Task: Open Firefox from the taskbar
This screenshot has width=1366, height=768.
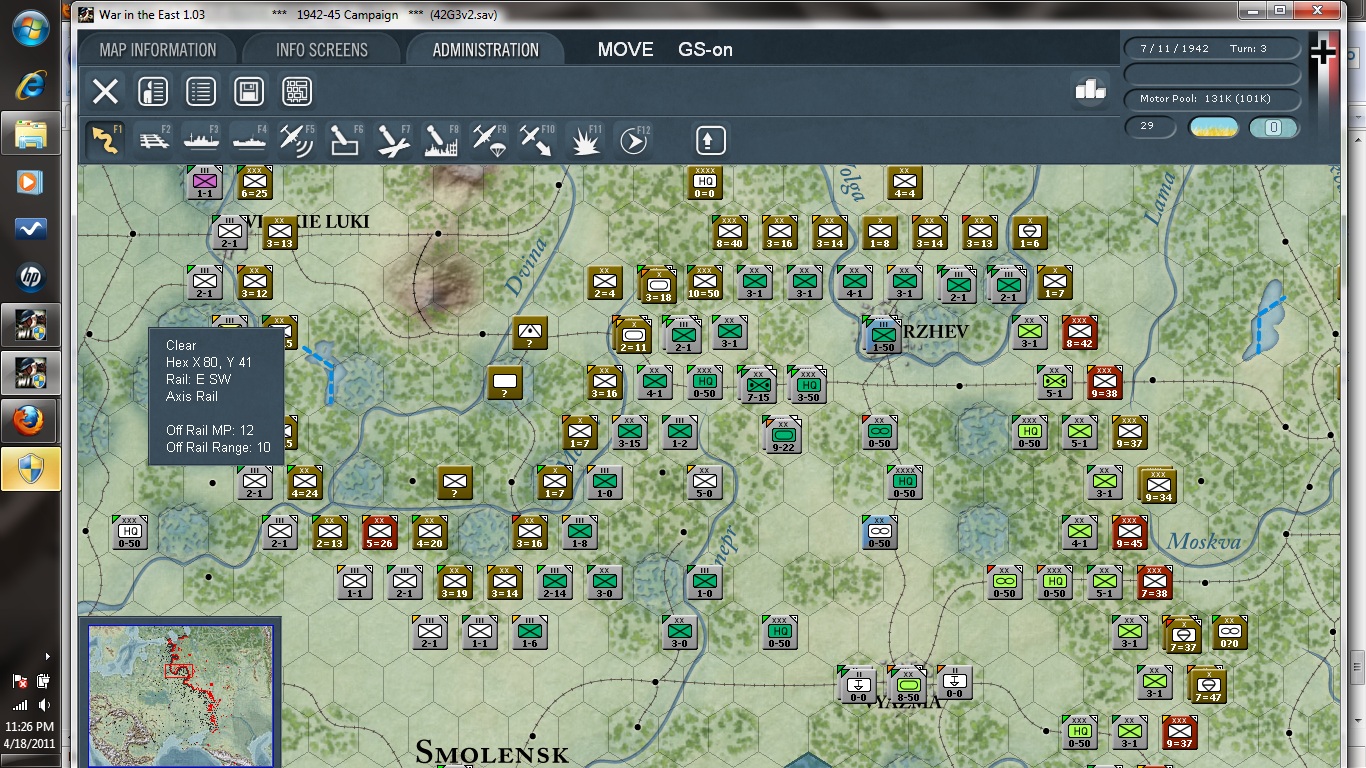Action: pos(31,421)
